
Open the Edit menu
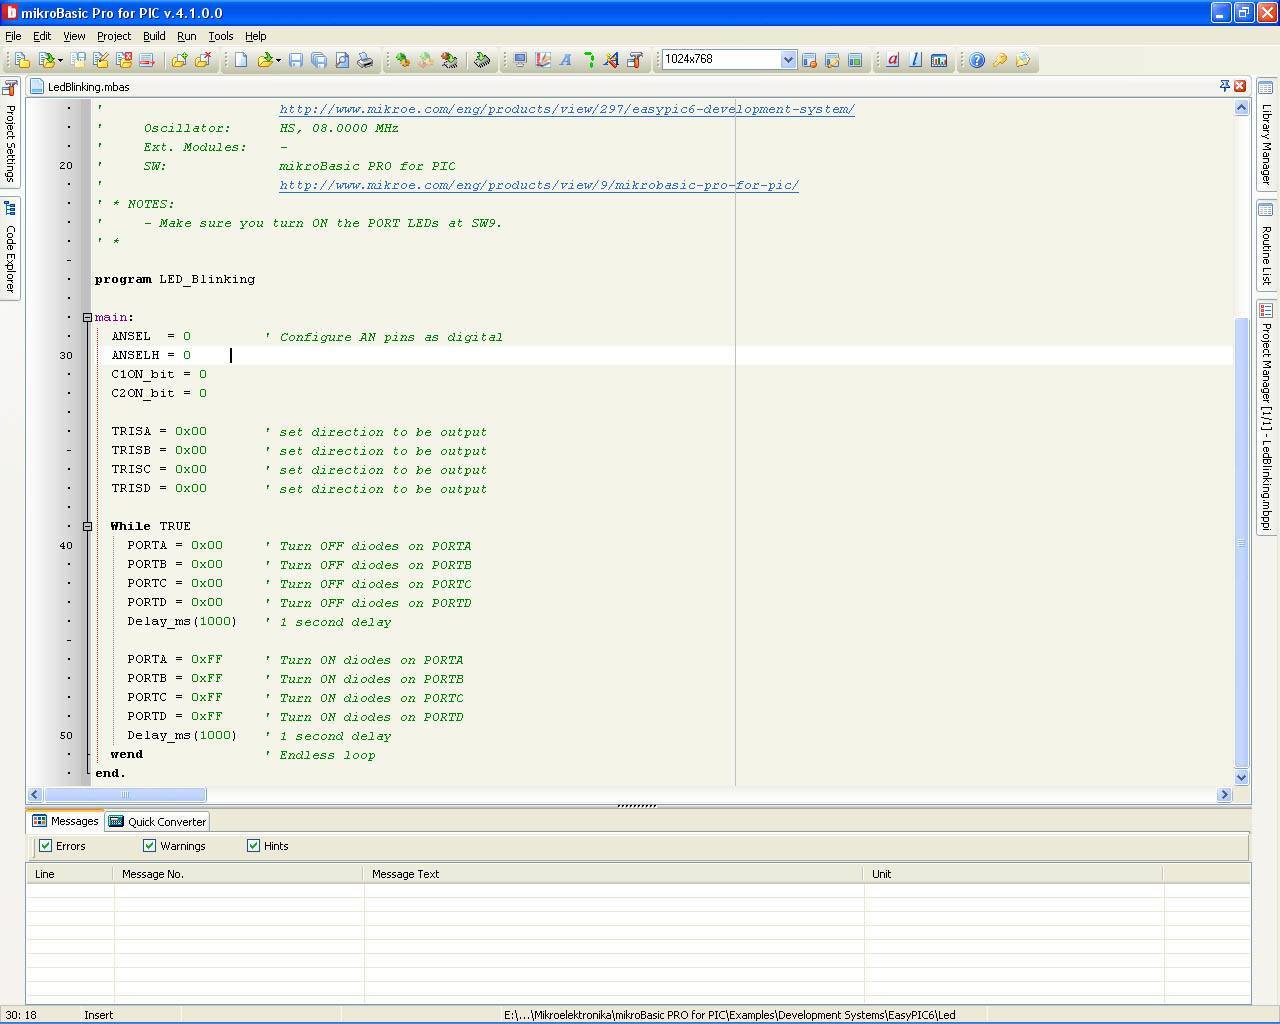pyautogui.click(x=42, y=36)
